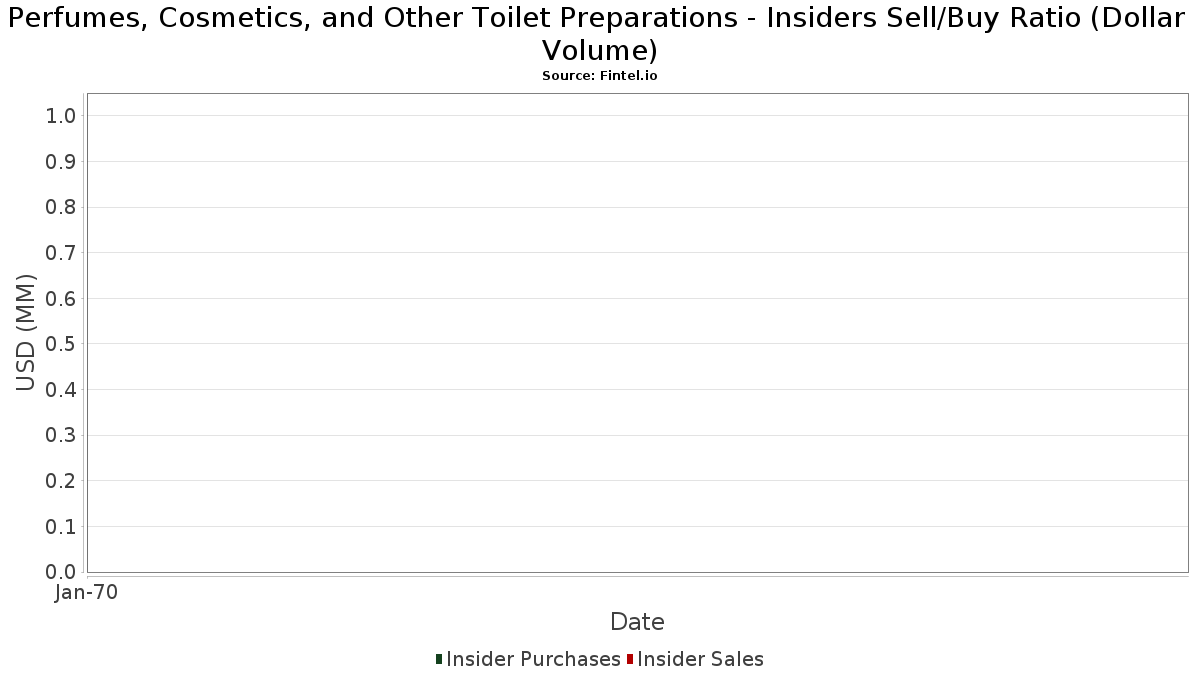Viewport: 1200px width, 675px height.
Task: Select the 0.8 y-axis tick label
Action: 61,207
